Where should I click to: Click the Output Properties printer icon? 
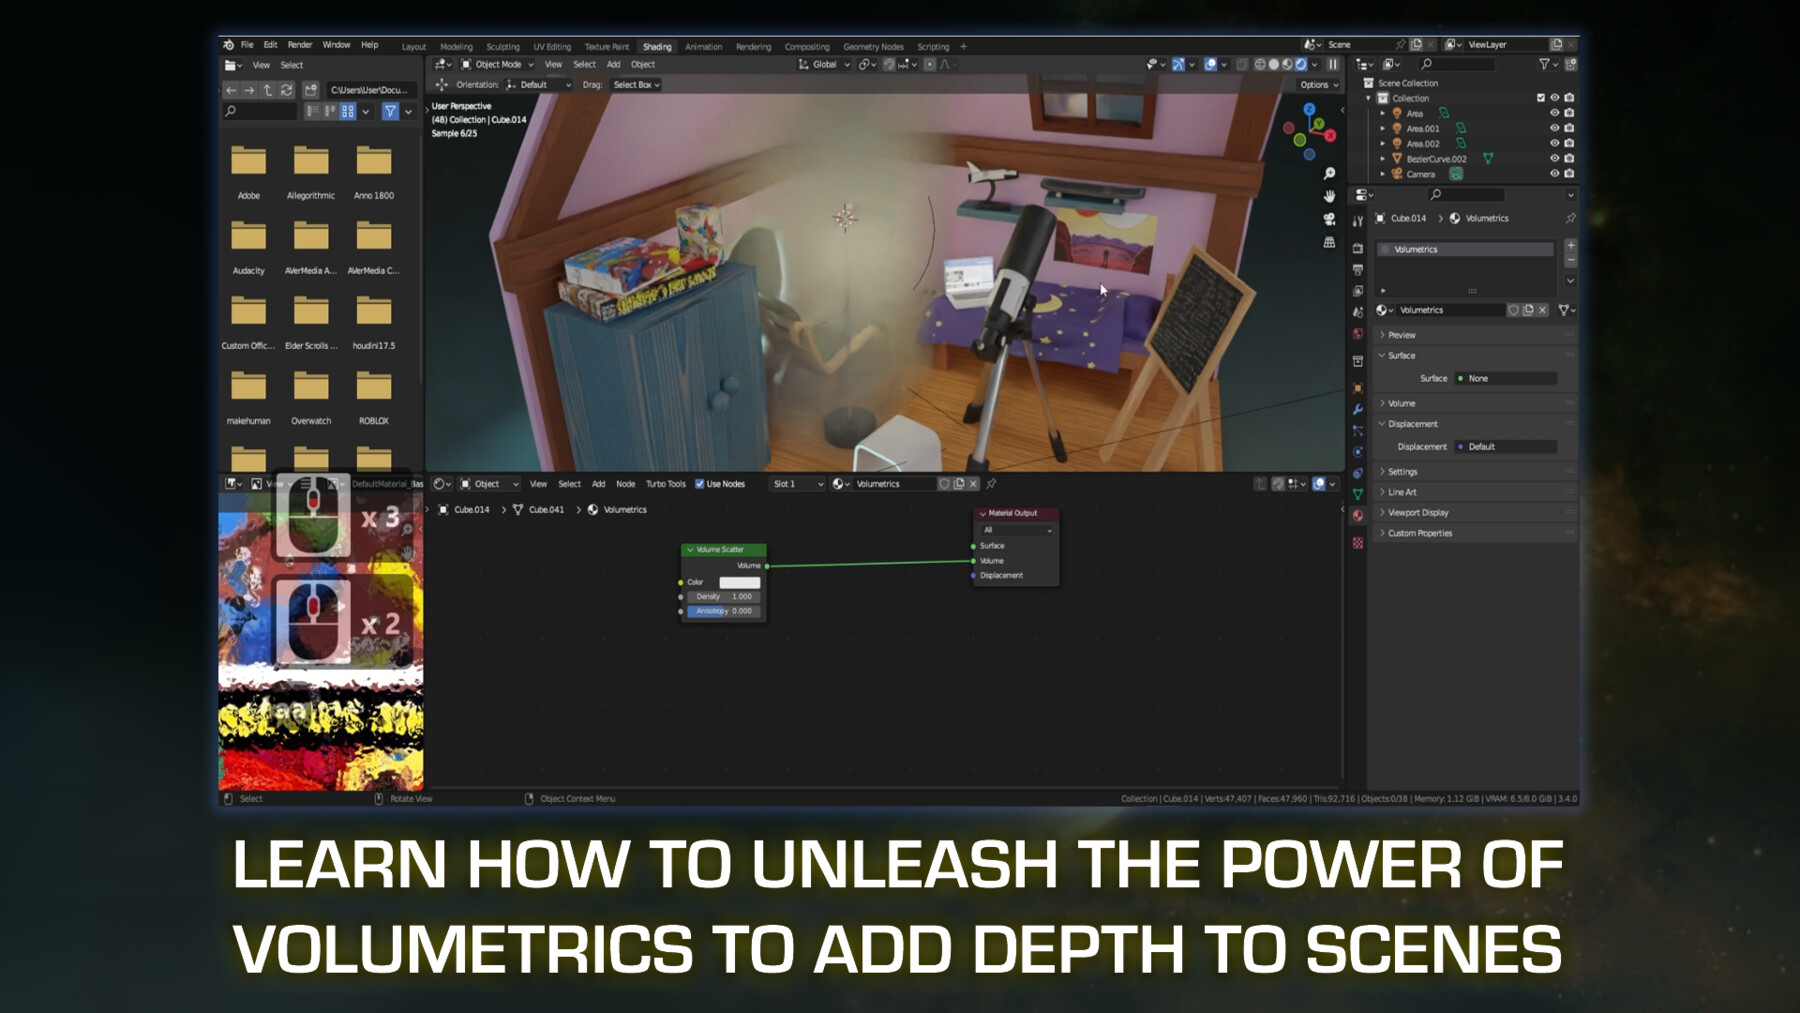click(x=1357, y=270)
